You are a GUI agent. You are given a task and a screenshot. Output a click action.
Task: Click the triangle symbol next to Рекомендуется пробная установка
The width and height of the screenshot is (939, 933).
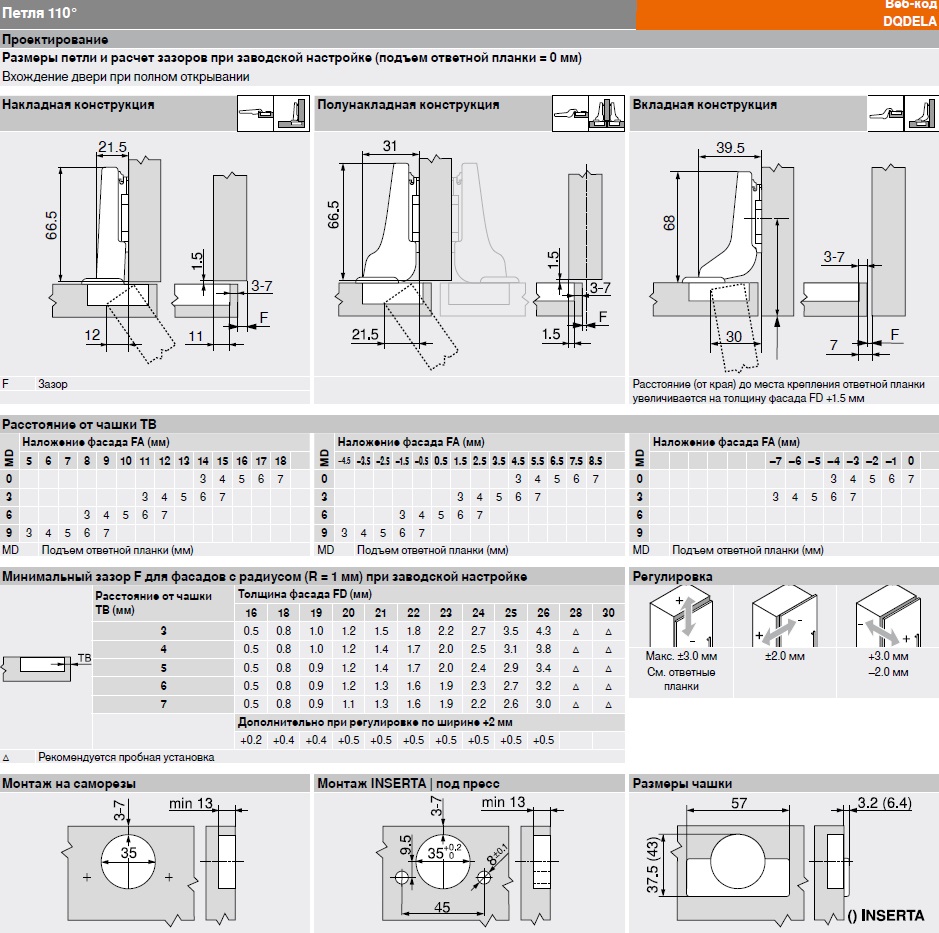6,757
